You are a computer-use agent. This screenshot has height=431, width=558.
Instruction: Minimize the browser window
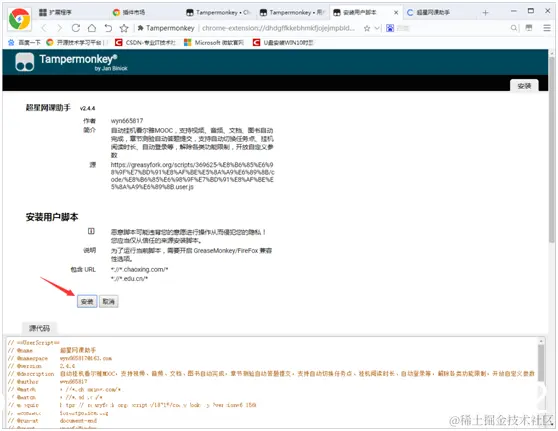click(514, 11)
